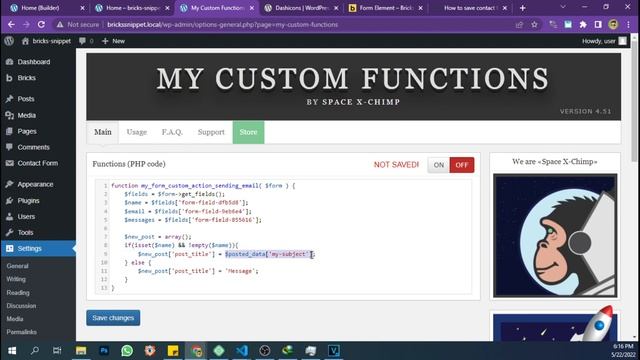Turn custom functions OFF
640x360 pixels.
coord(462,165)
